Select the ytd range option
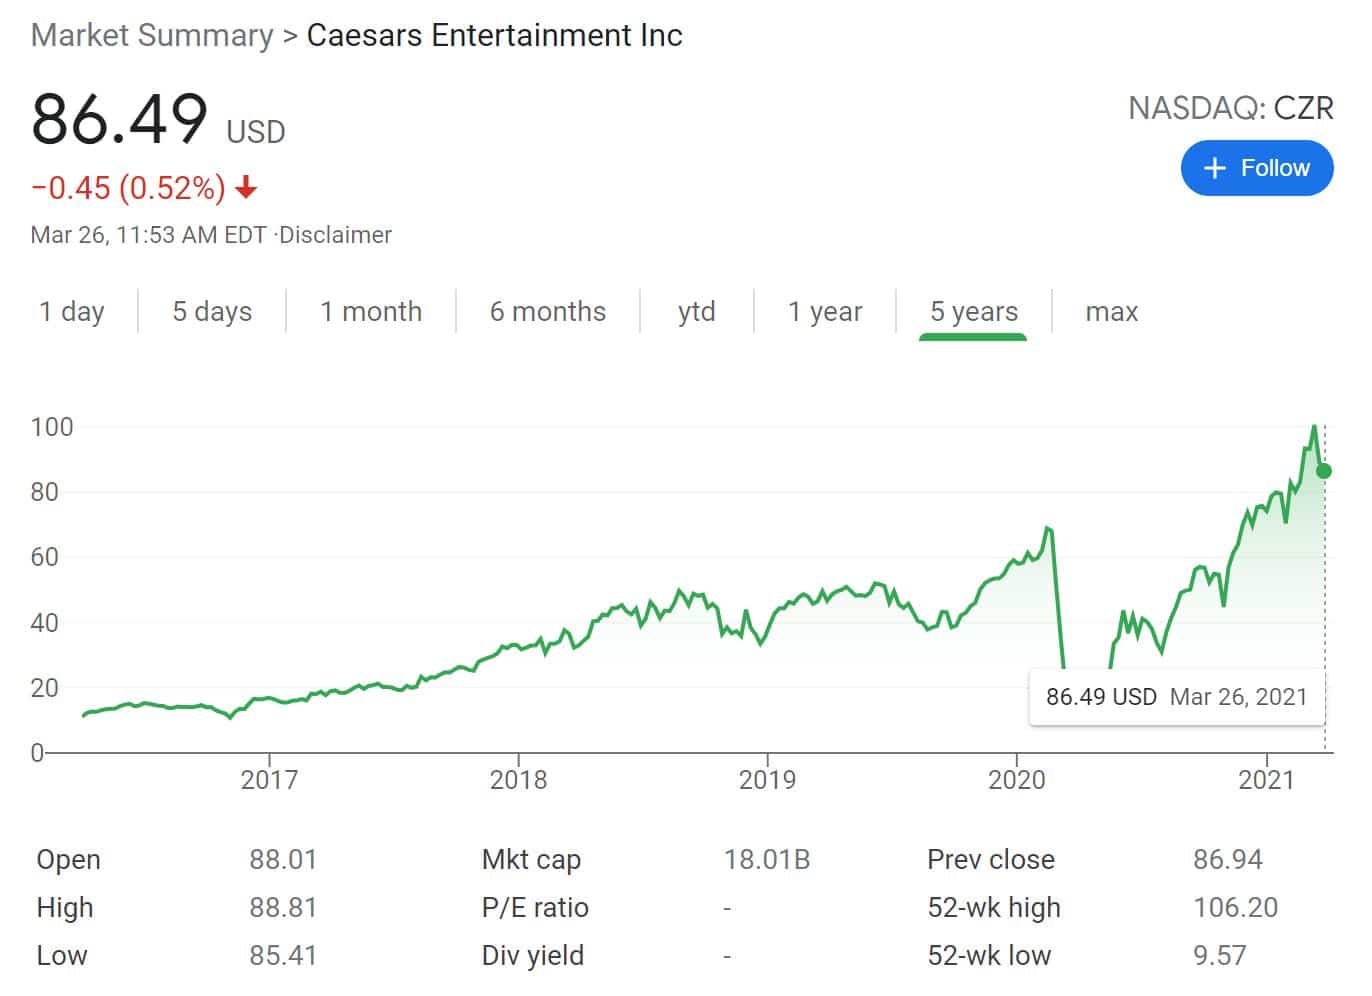 click(696, 311)
